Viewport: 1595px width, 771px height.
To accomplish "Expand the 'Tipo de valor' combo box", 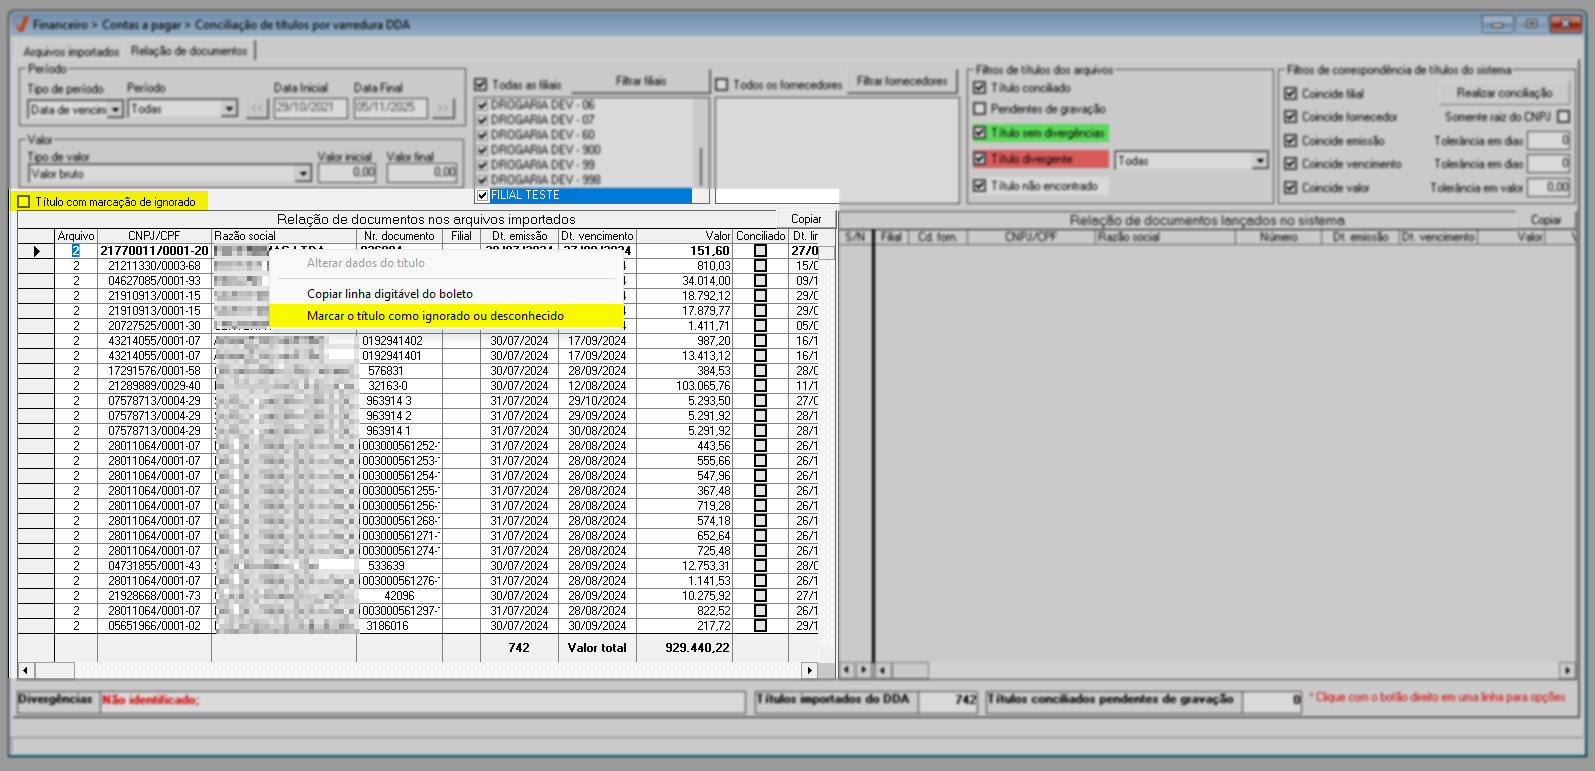I will (303, 174).
